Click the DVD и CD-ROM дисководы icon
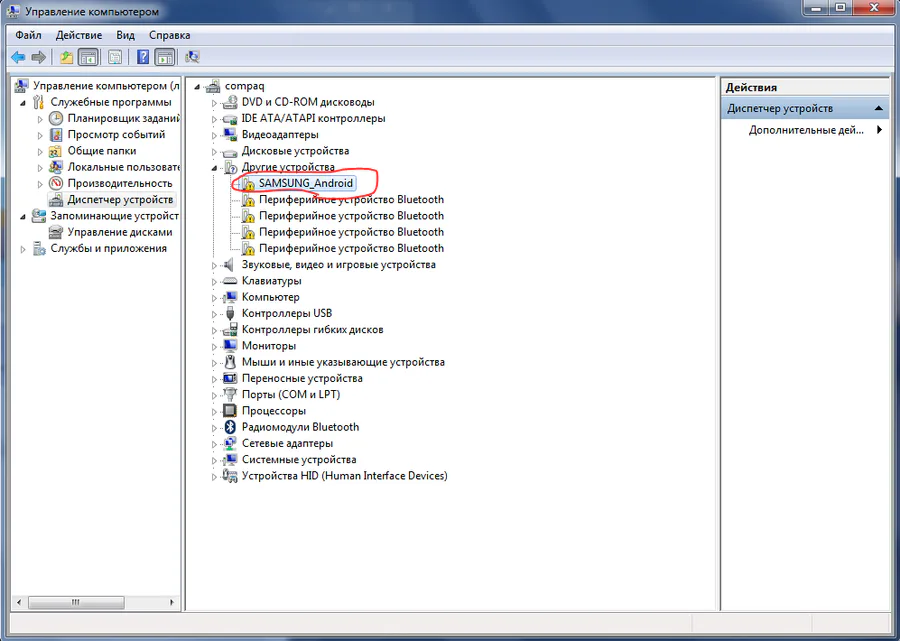900x641 pixels. pyautogui.click(x=230, y=102)
